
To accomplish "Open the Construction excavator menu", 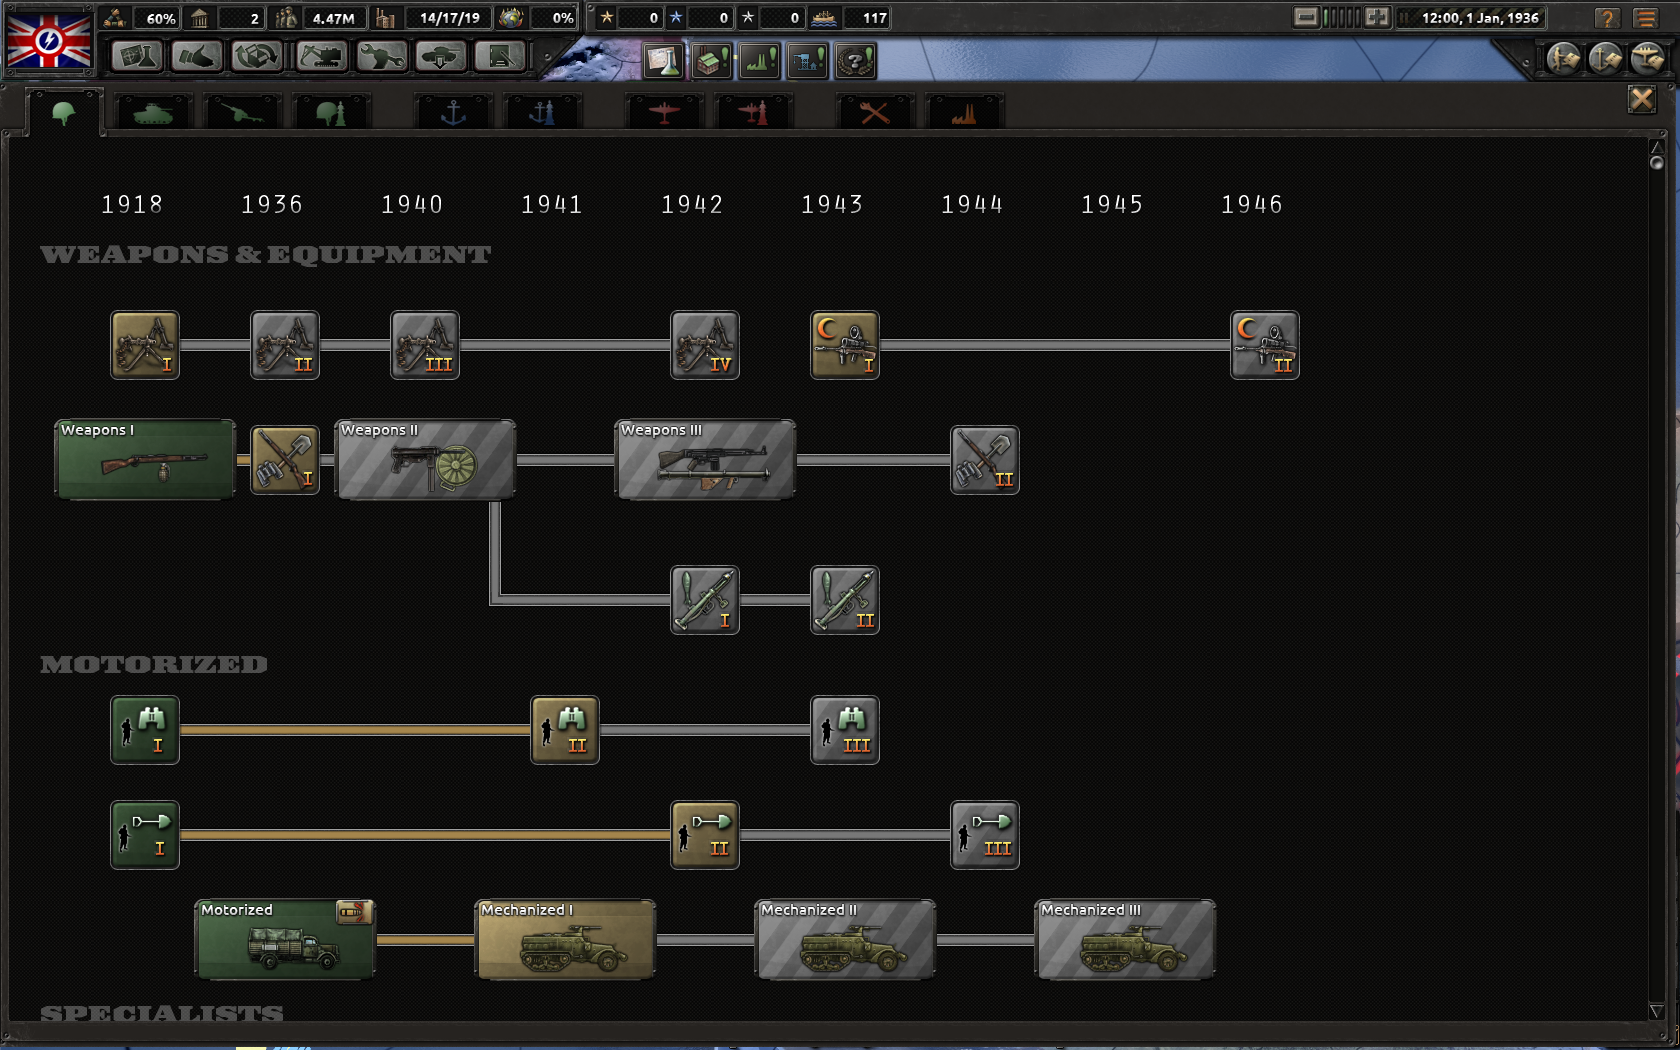I will coord(321,56).
